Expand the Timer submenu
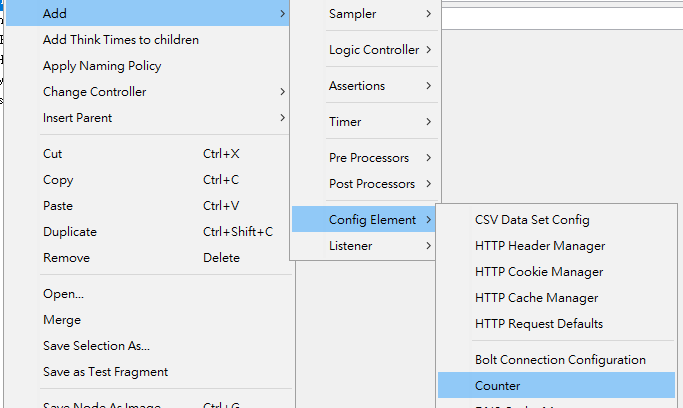The image size is (683, 408). [x=345, y=122]
